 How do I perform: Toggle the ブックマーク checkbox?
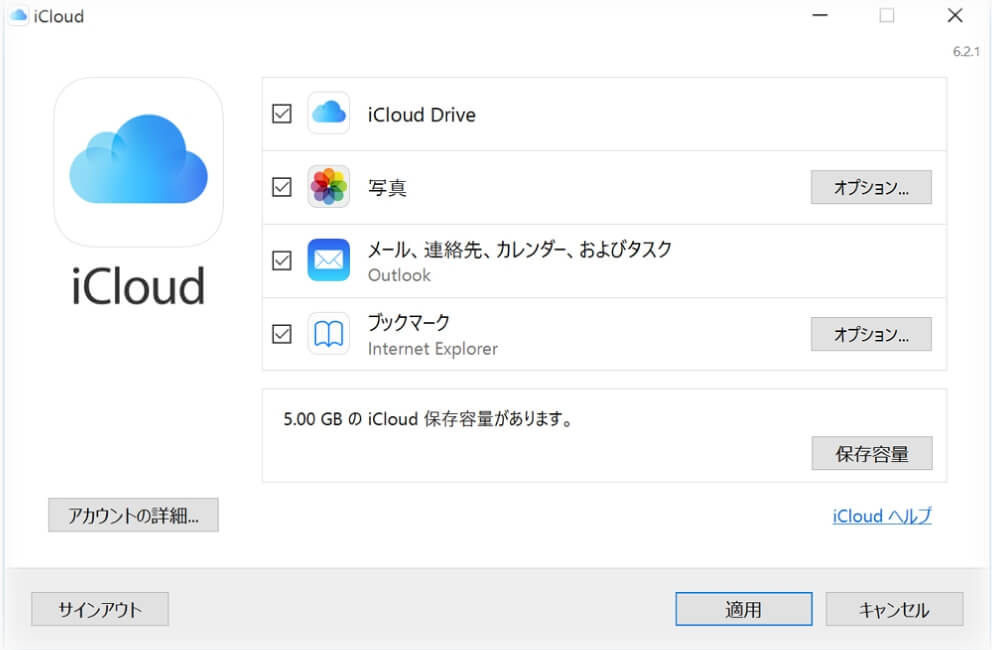tap(282, 334)
